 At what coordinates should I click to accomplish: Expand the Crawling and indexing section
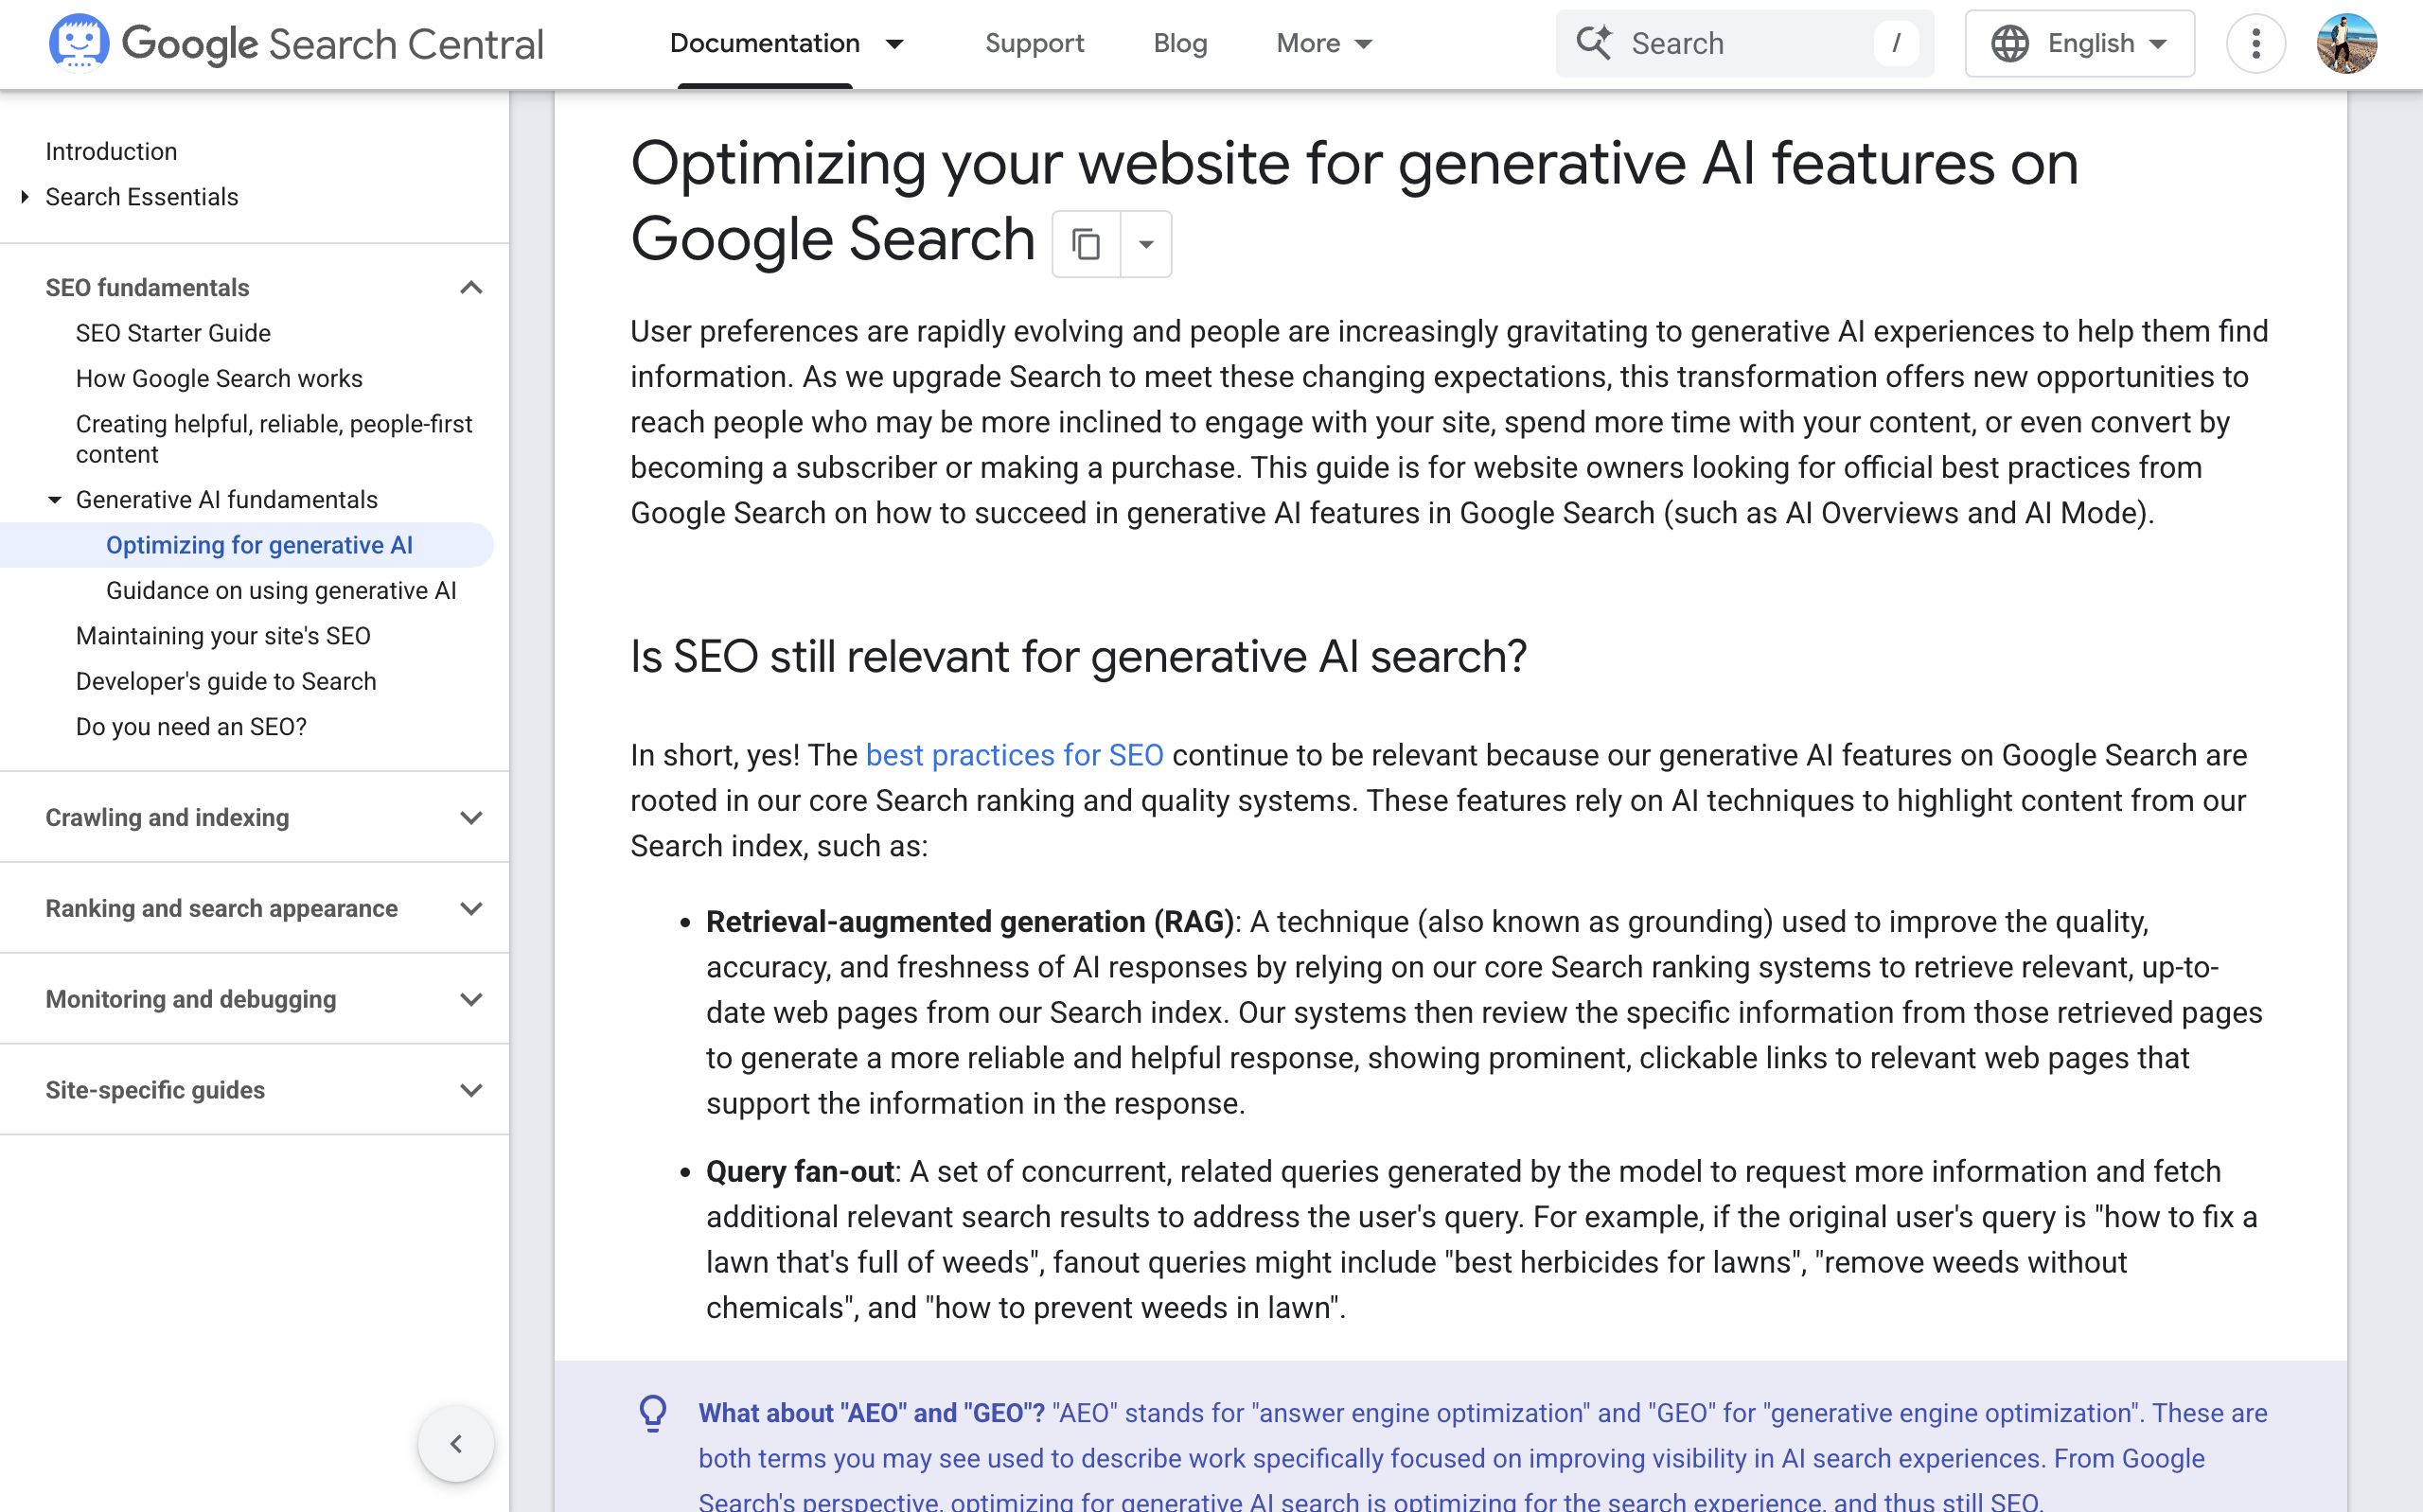pos(471,818)
